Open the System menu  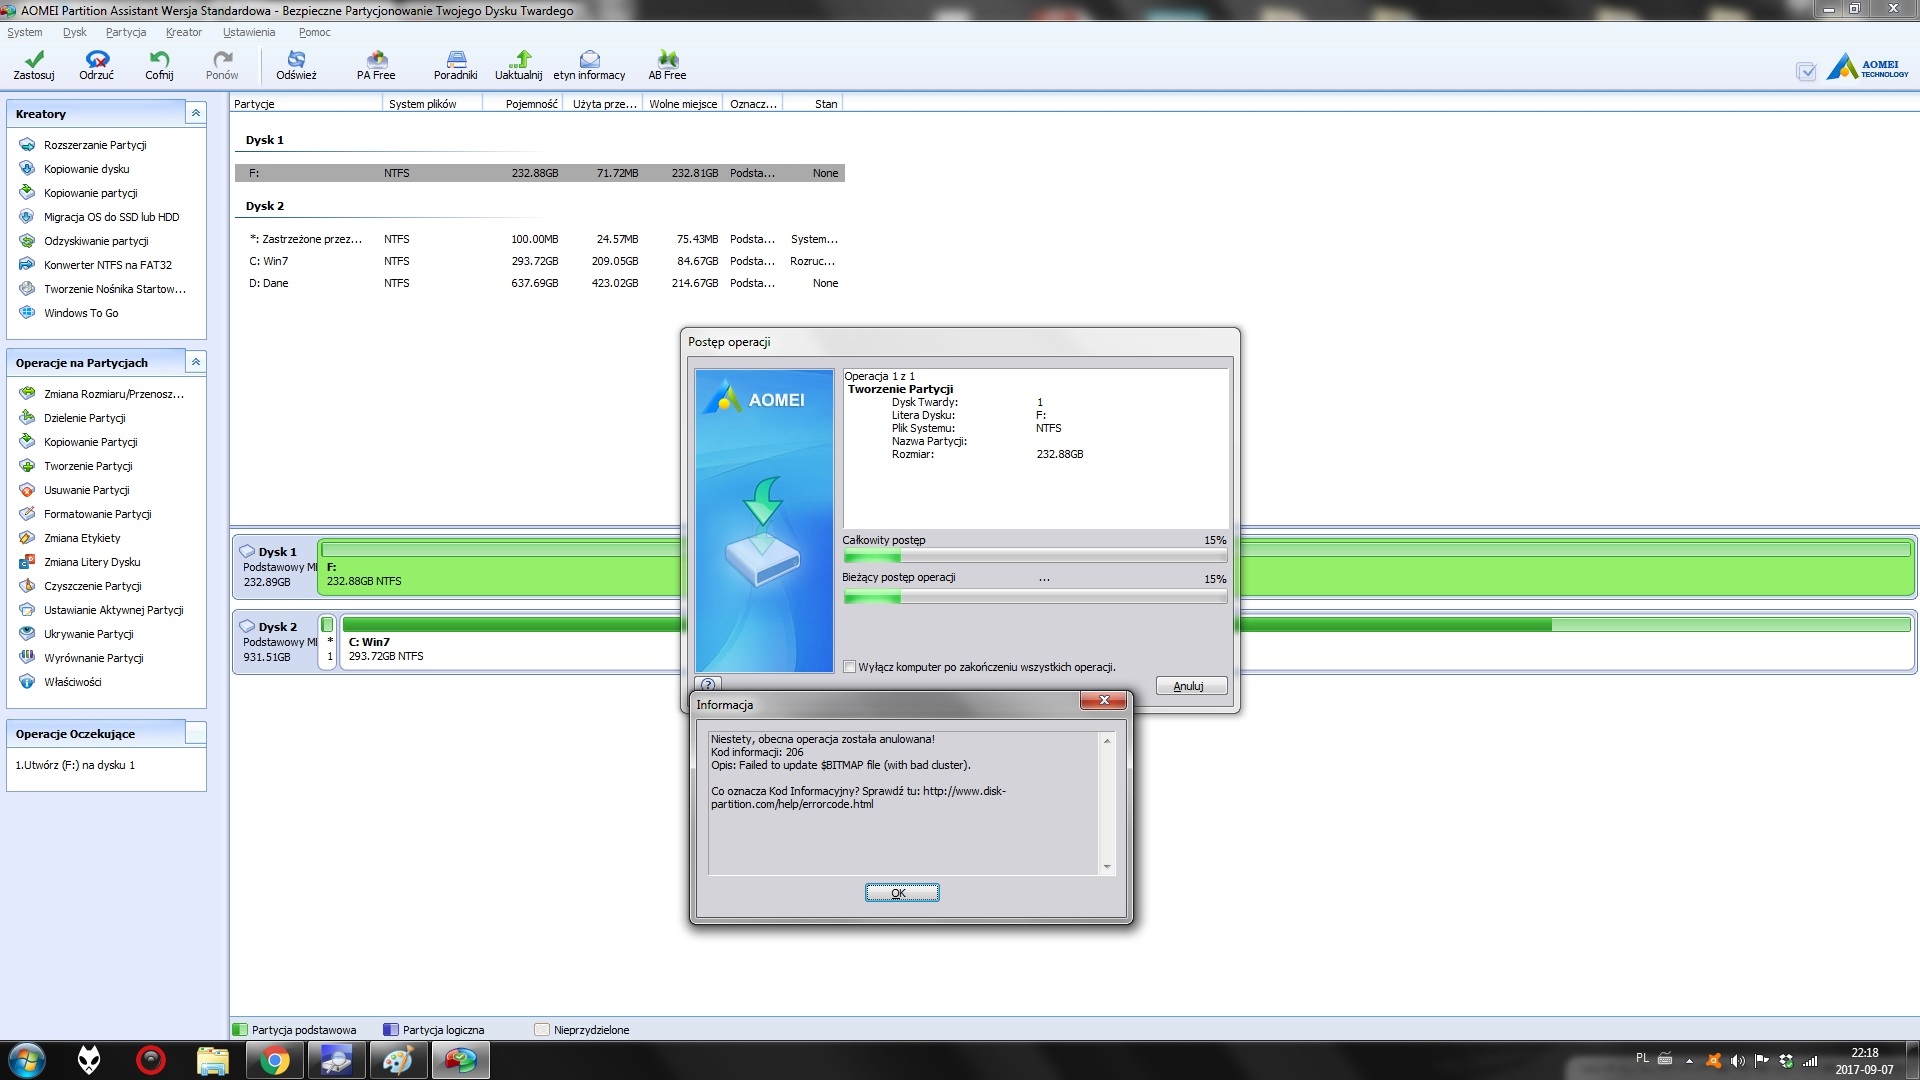click(25, 32)
